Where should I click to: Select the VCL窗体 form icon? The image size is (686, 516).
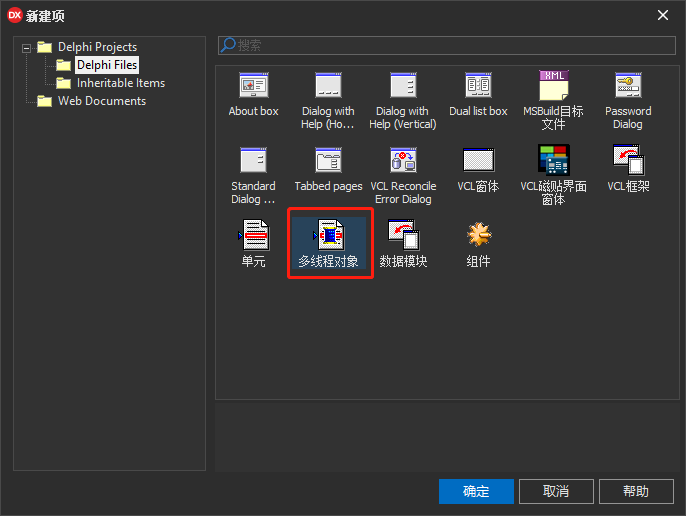click(478, 160)
